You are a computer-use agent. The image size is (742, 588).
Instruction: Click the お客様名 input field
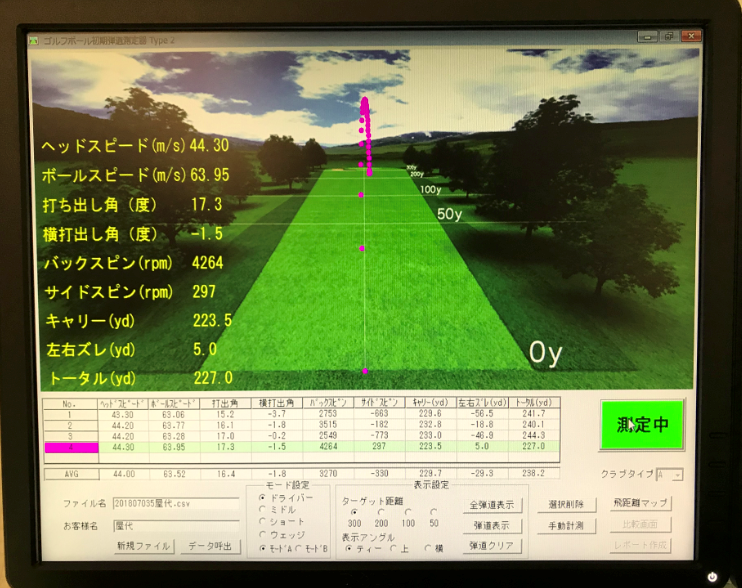[x=176, y=526]
